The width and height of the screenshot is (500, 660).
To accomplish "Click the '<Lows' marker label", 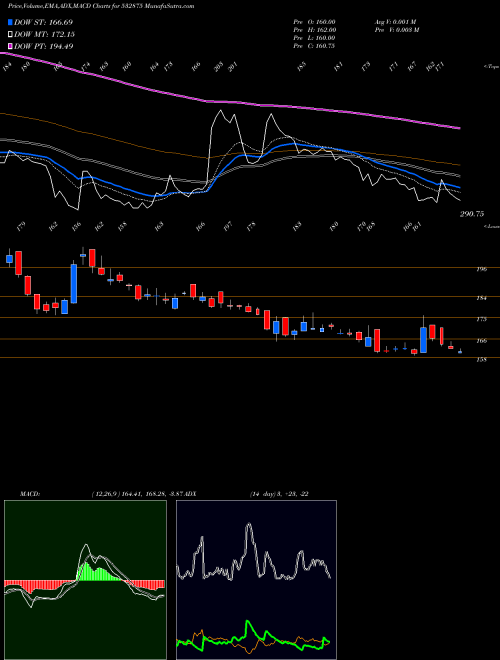I will tap(491, 226).
